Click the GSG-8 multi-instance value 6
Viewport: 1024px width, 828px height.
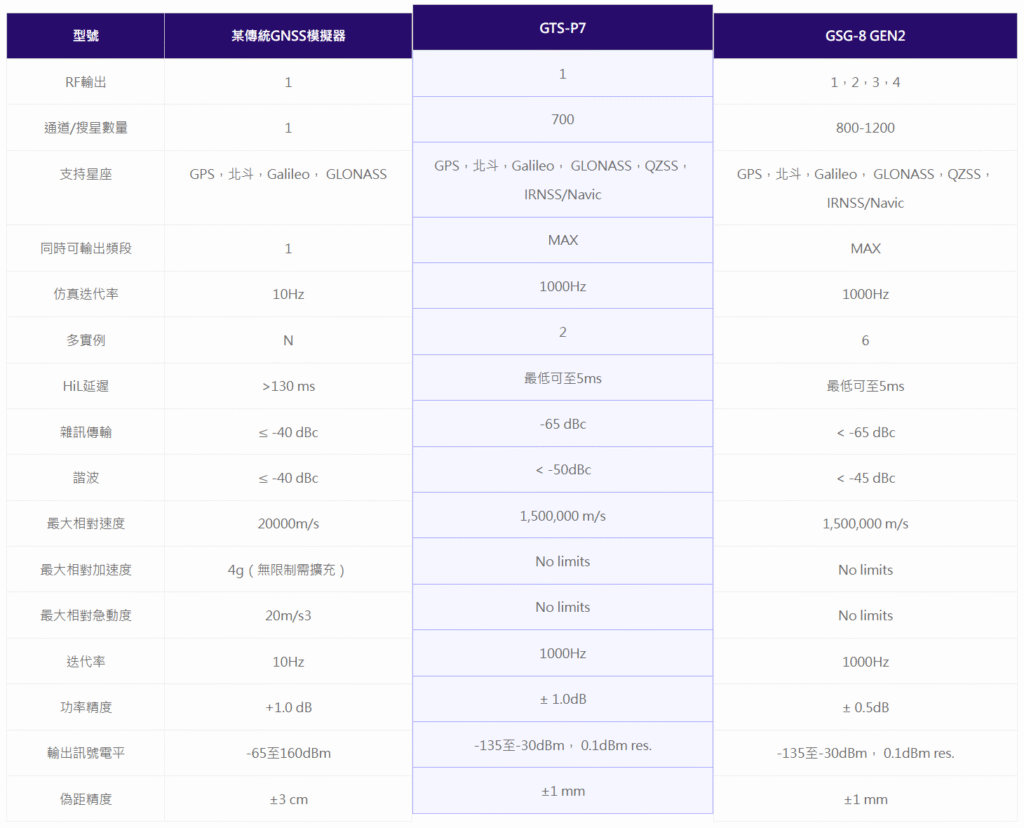point(865,340)
